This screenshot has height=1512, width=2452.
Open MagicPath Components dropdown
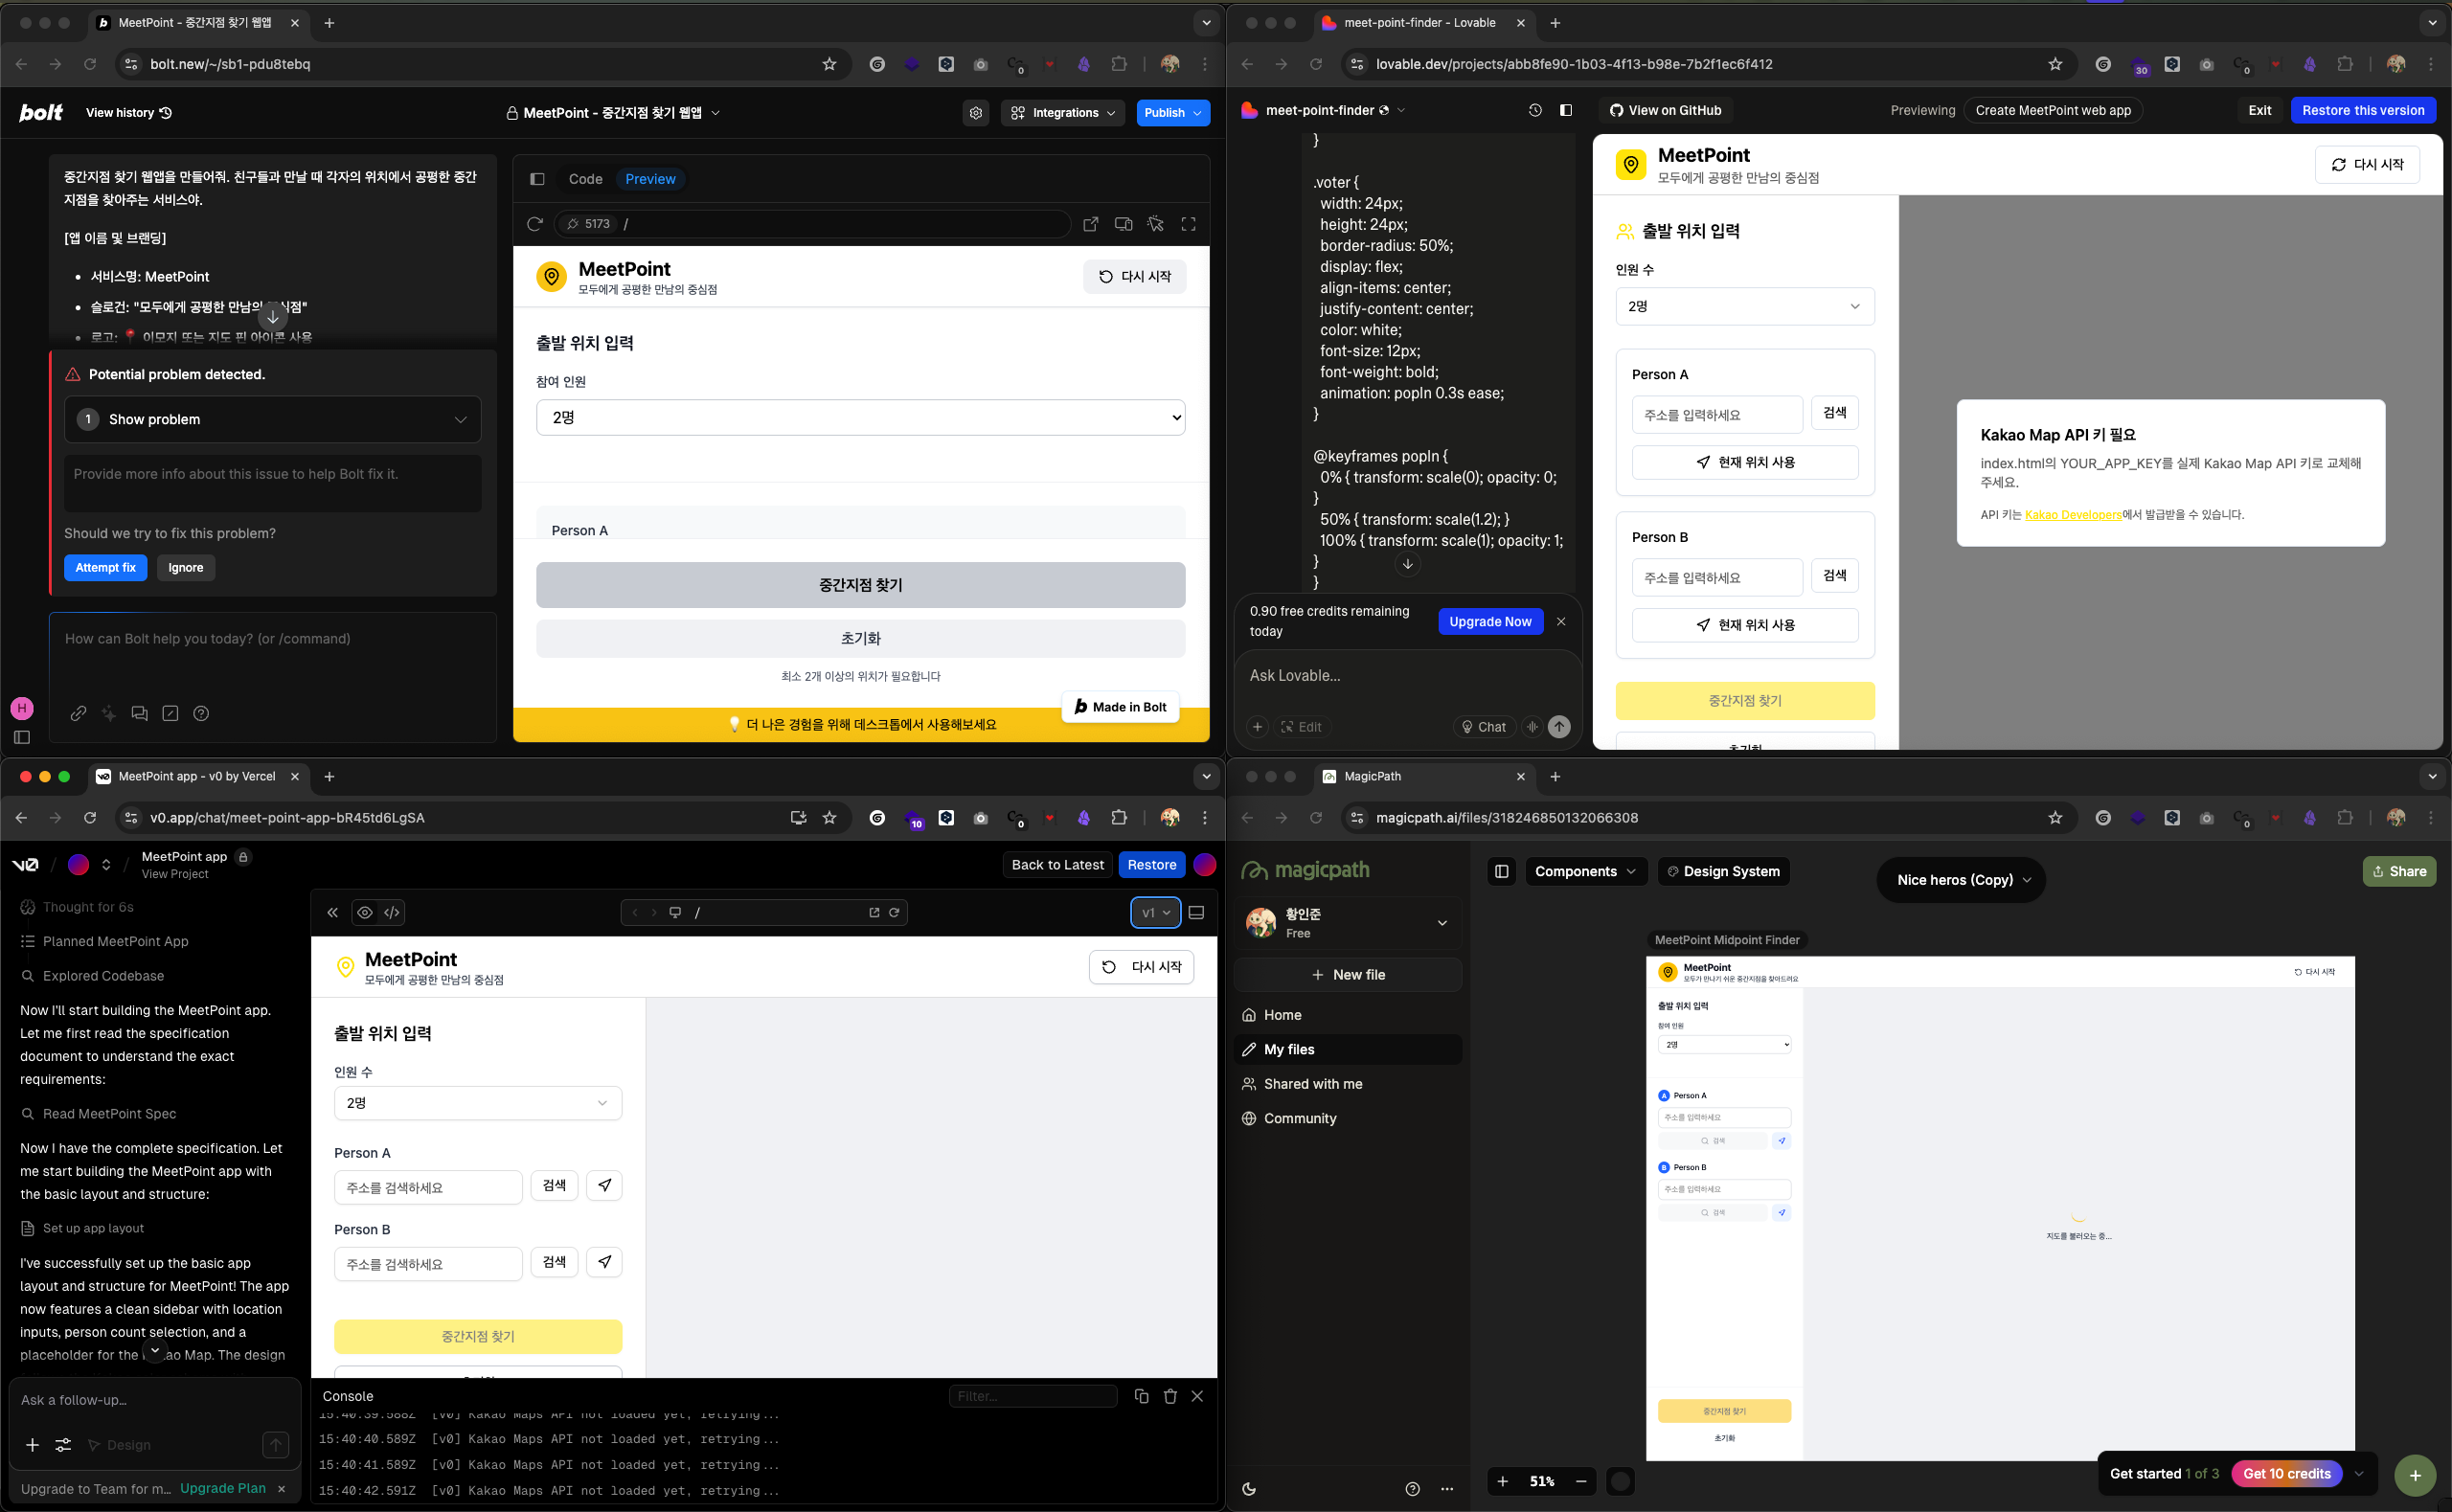click(x=1584, y=871)
